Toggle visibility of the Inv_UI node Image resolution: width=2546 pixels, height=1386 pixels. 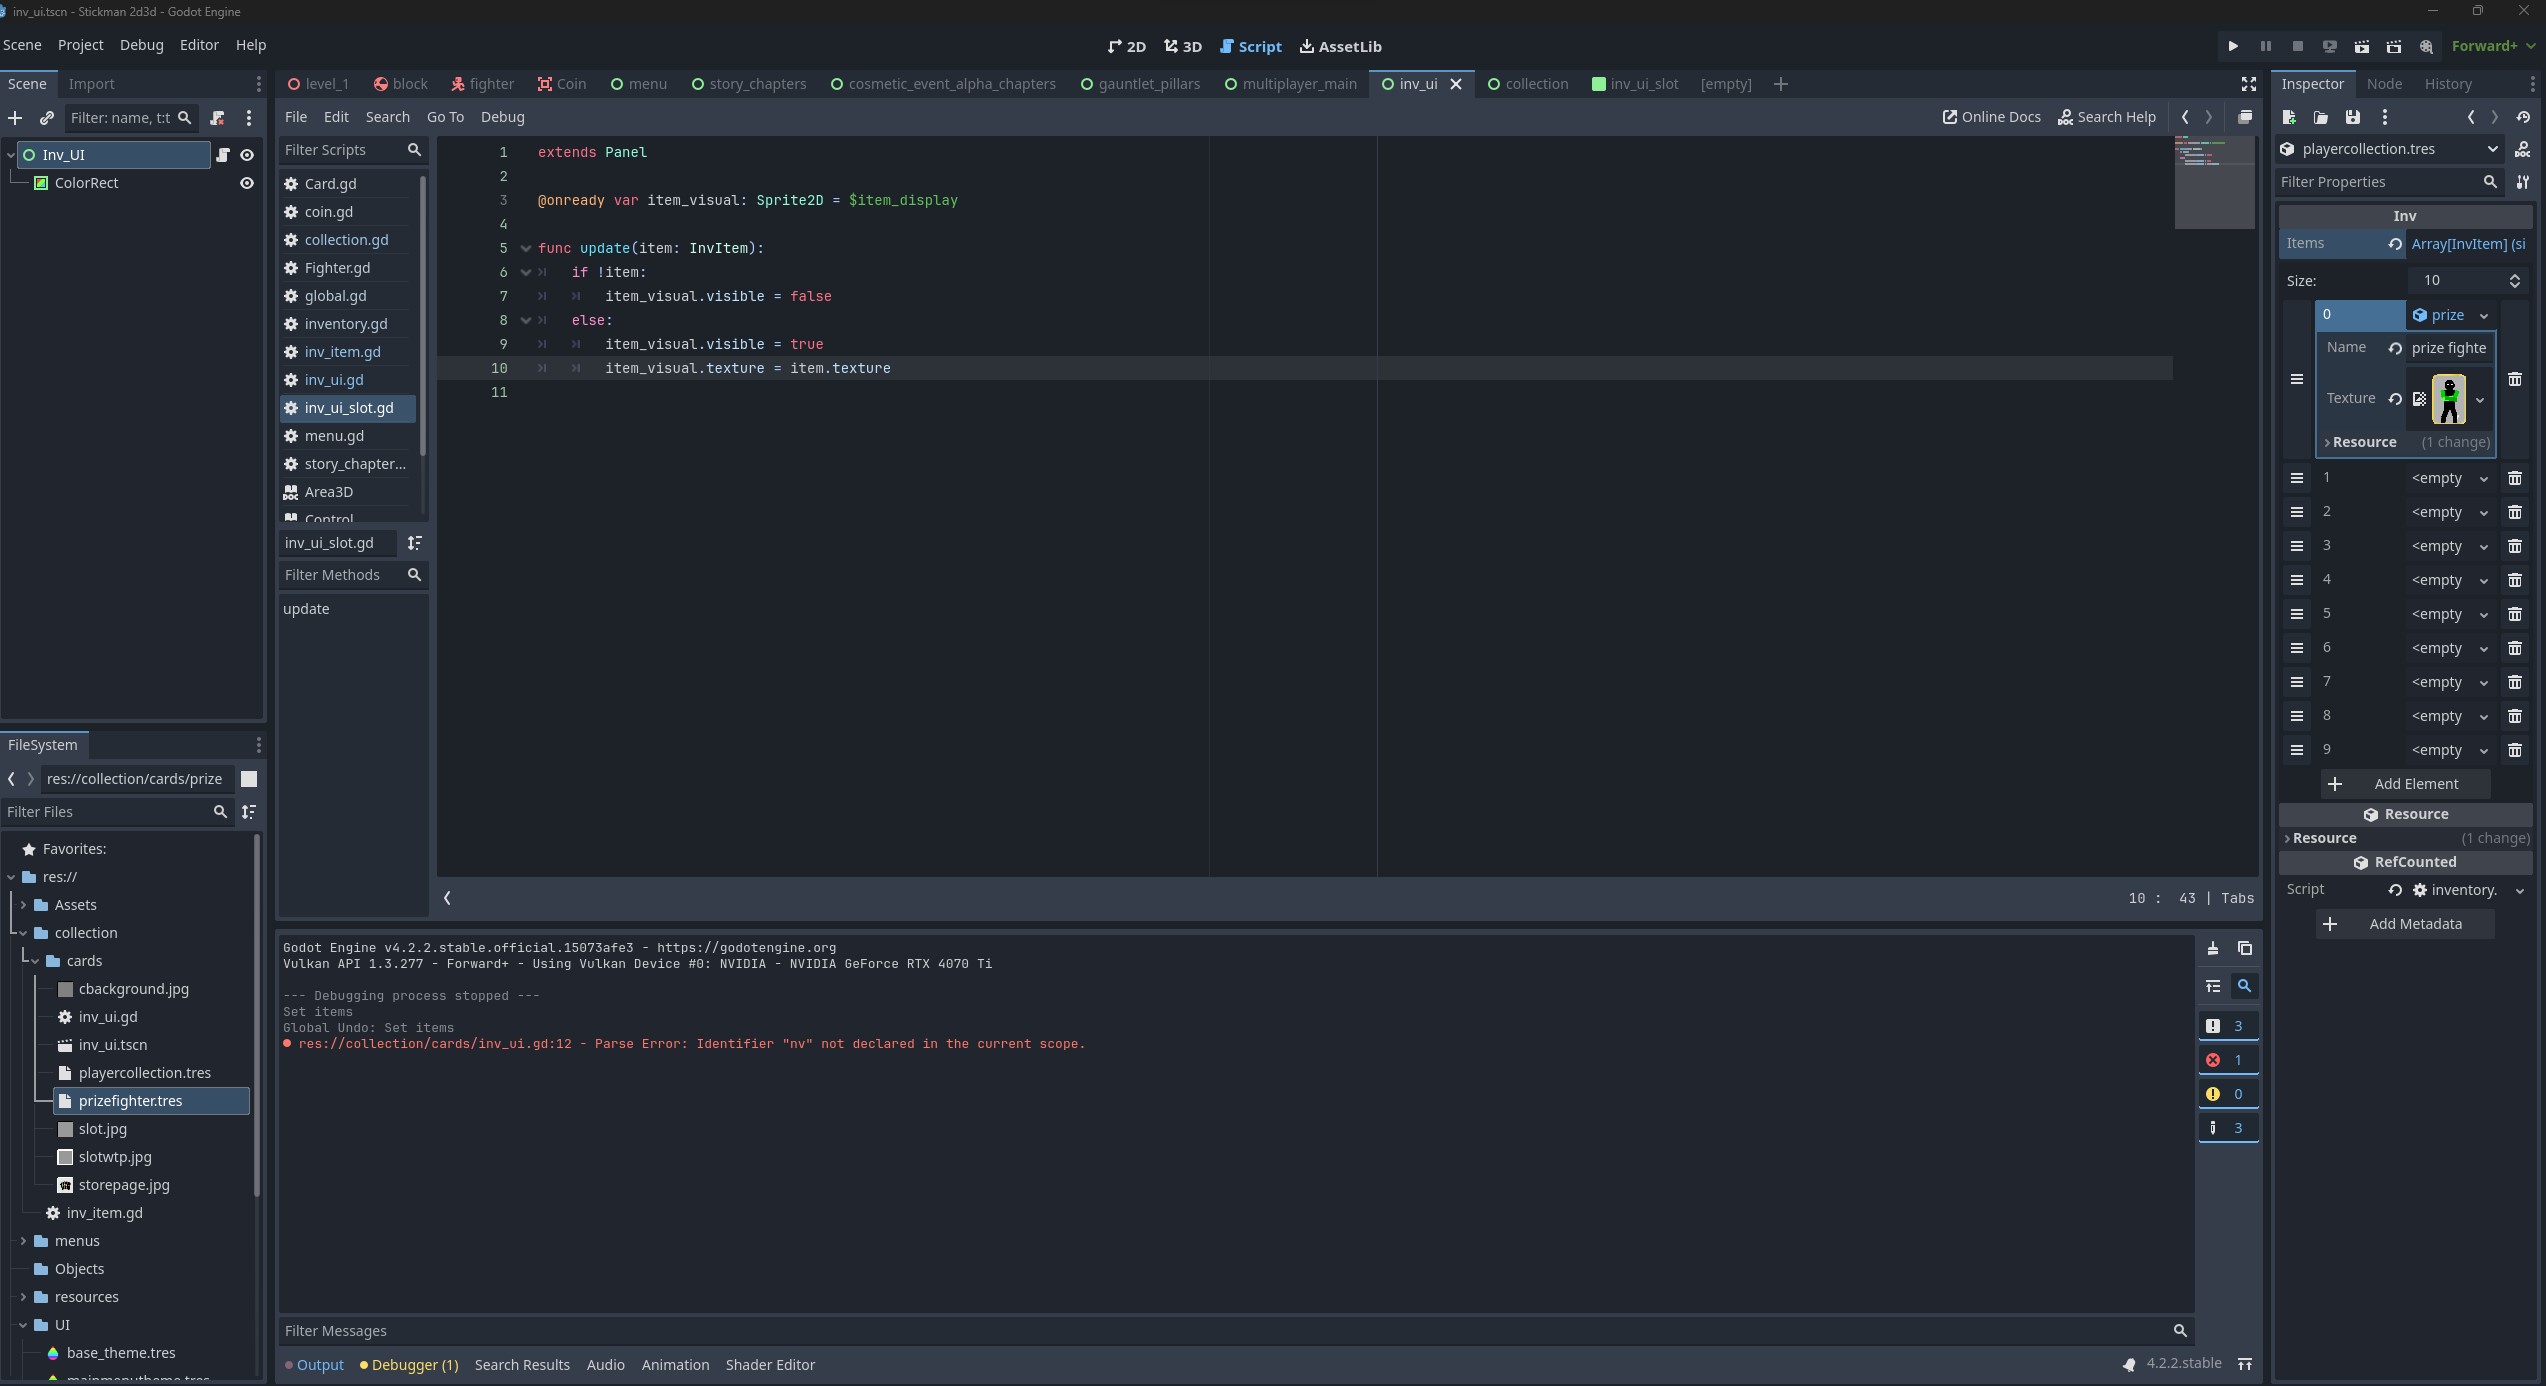(246, 155)
